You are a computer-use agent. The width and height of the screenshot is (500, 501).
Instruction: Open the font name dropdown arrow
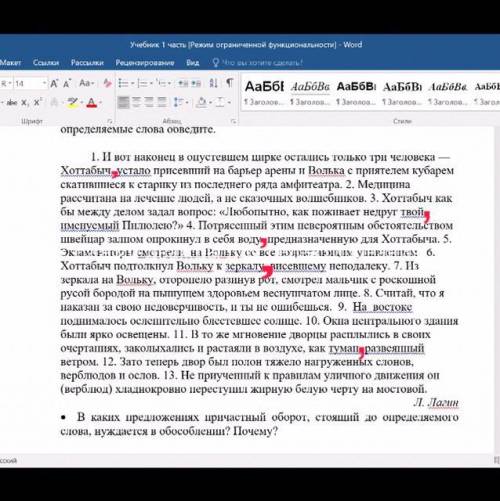[x=10, y=83]
